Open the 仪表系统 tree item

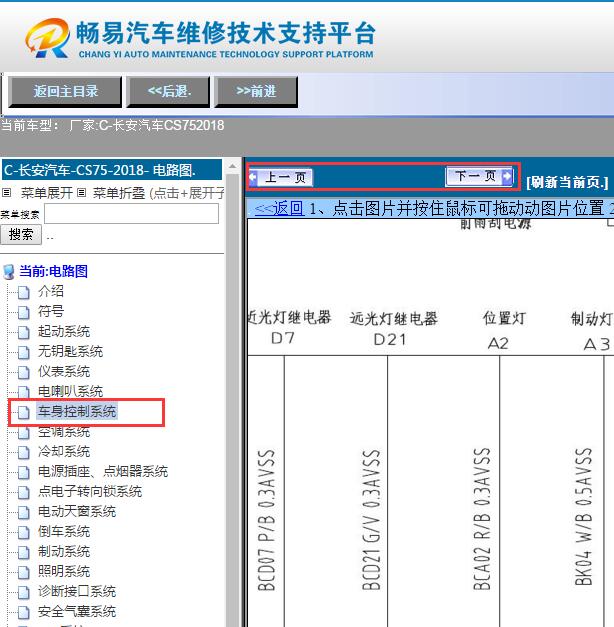64,371
